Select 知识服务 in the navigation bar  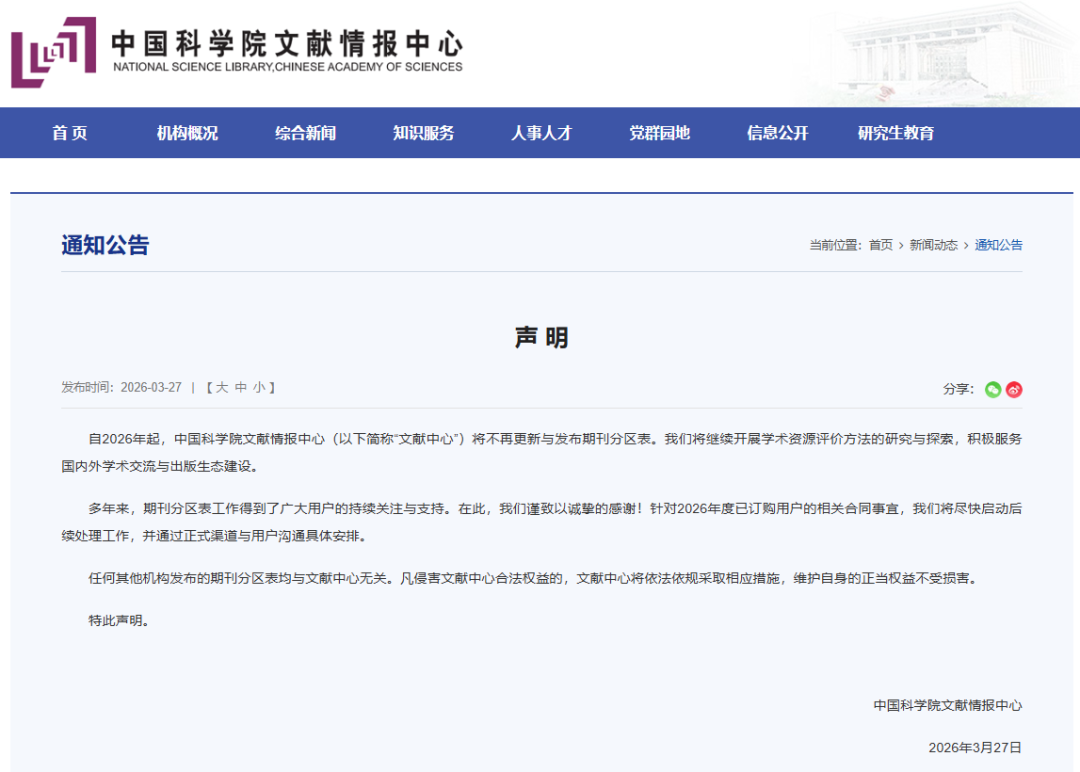pyautogui.click(x=424, y=133)
